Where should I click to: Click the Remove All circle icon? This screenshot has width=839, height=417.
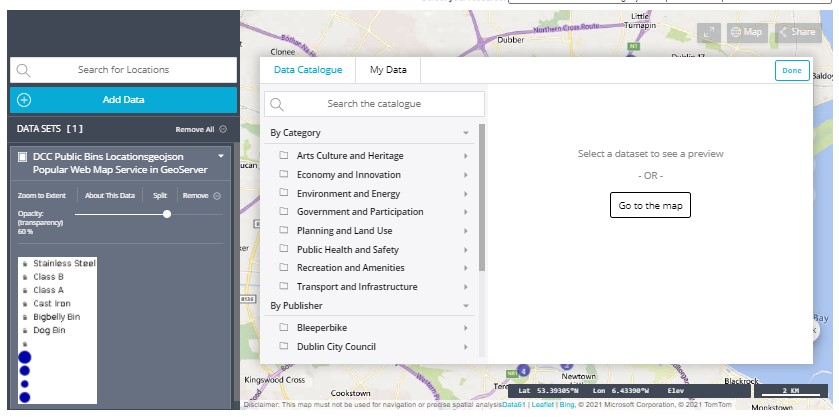pyautogui.click(x=222, y=129)
